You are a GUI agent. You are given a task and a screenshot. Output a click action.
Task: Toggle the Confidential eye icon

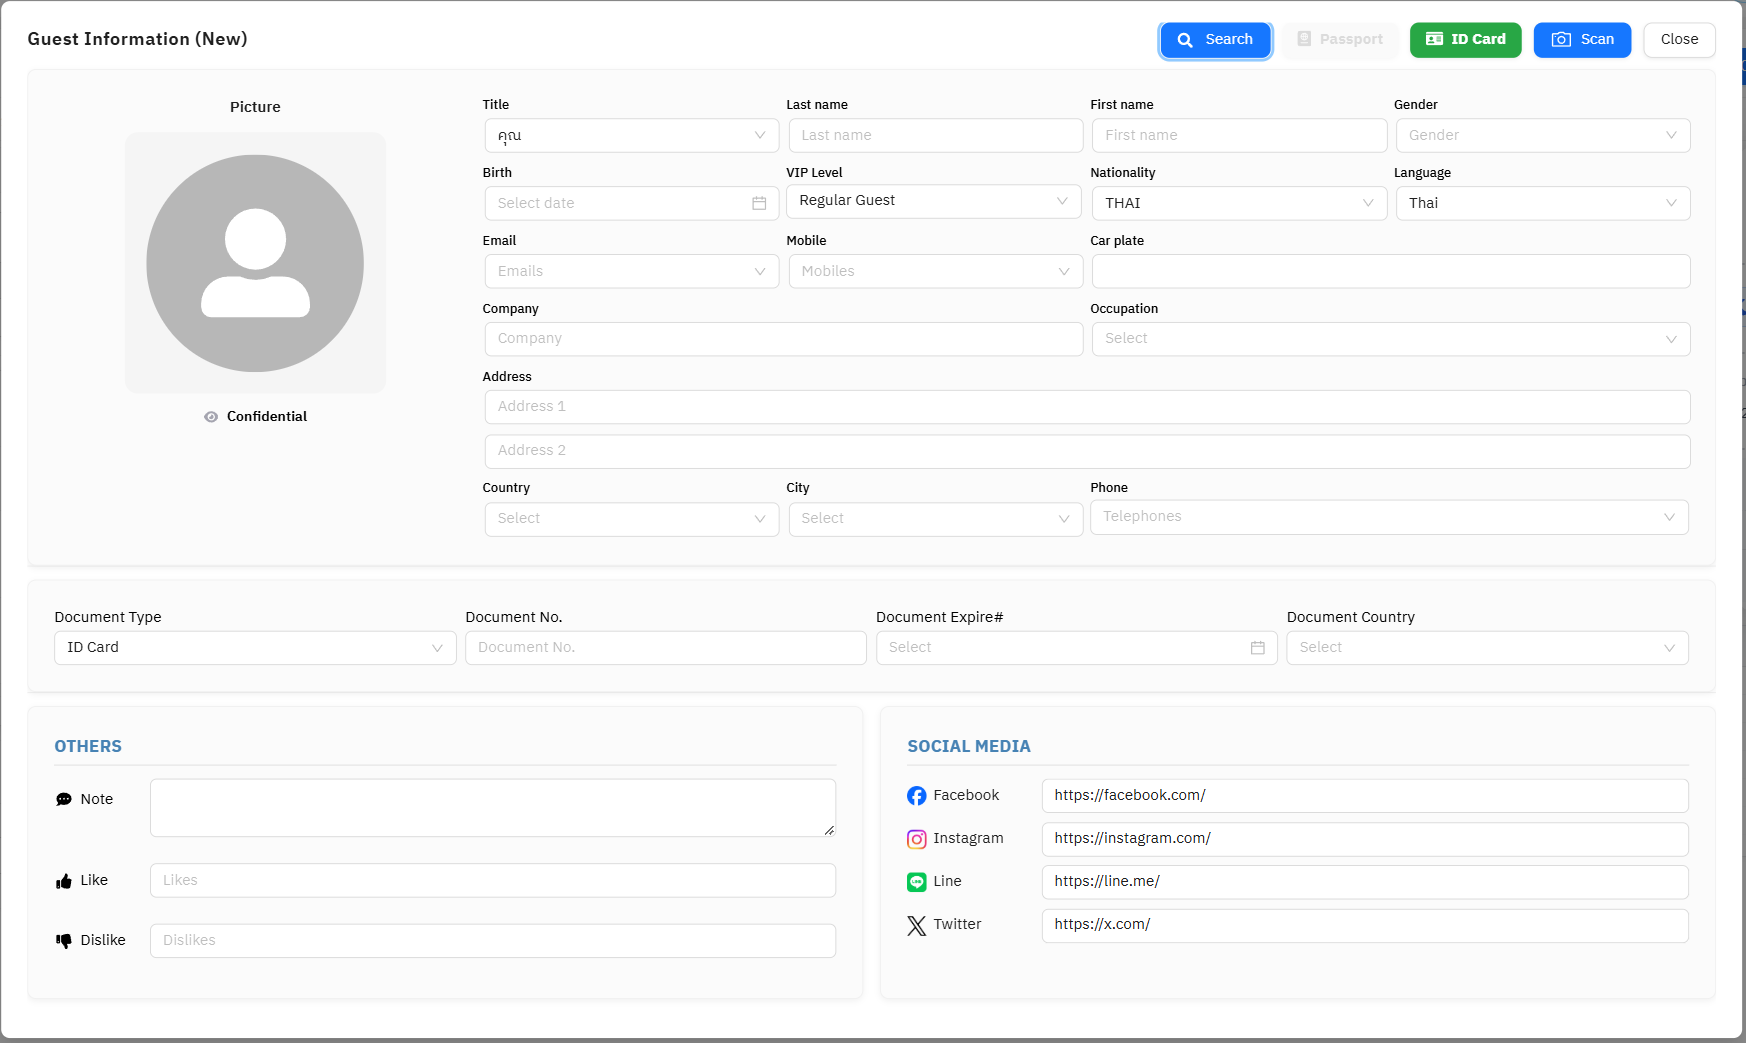pos(211,417)
